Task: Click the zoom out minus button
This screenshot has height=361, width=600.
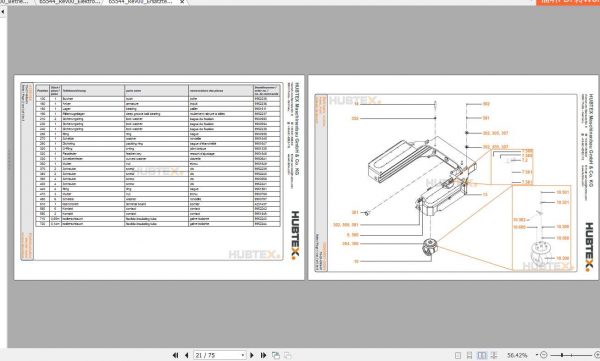Action: 544,355
